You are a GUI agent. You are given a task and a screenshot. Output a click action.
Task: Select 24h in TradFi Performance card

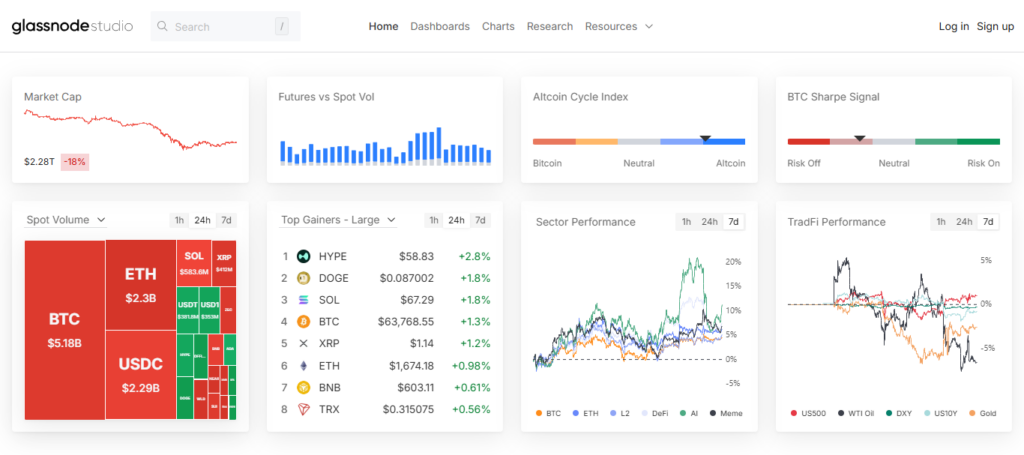point(964,222)
